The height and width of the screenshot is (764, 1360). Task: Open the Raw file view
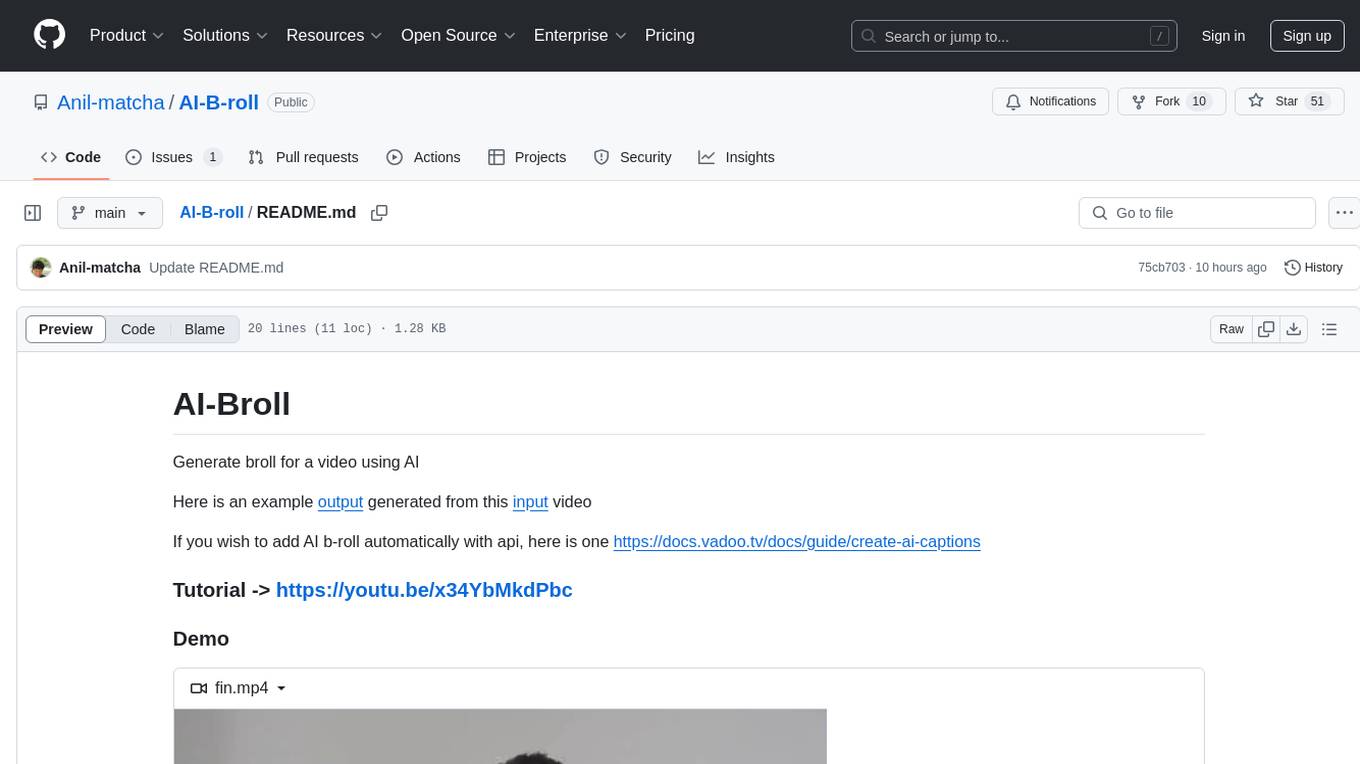pyautogui.click(x=1231, y=329)
